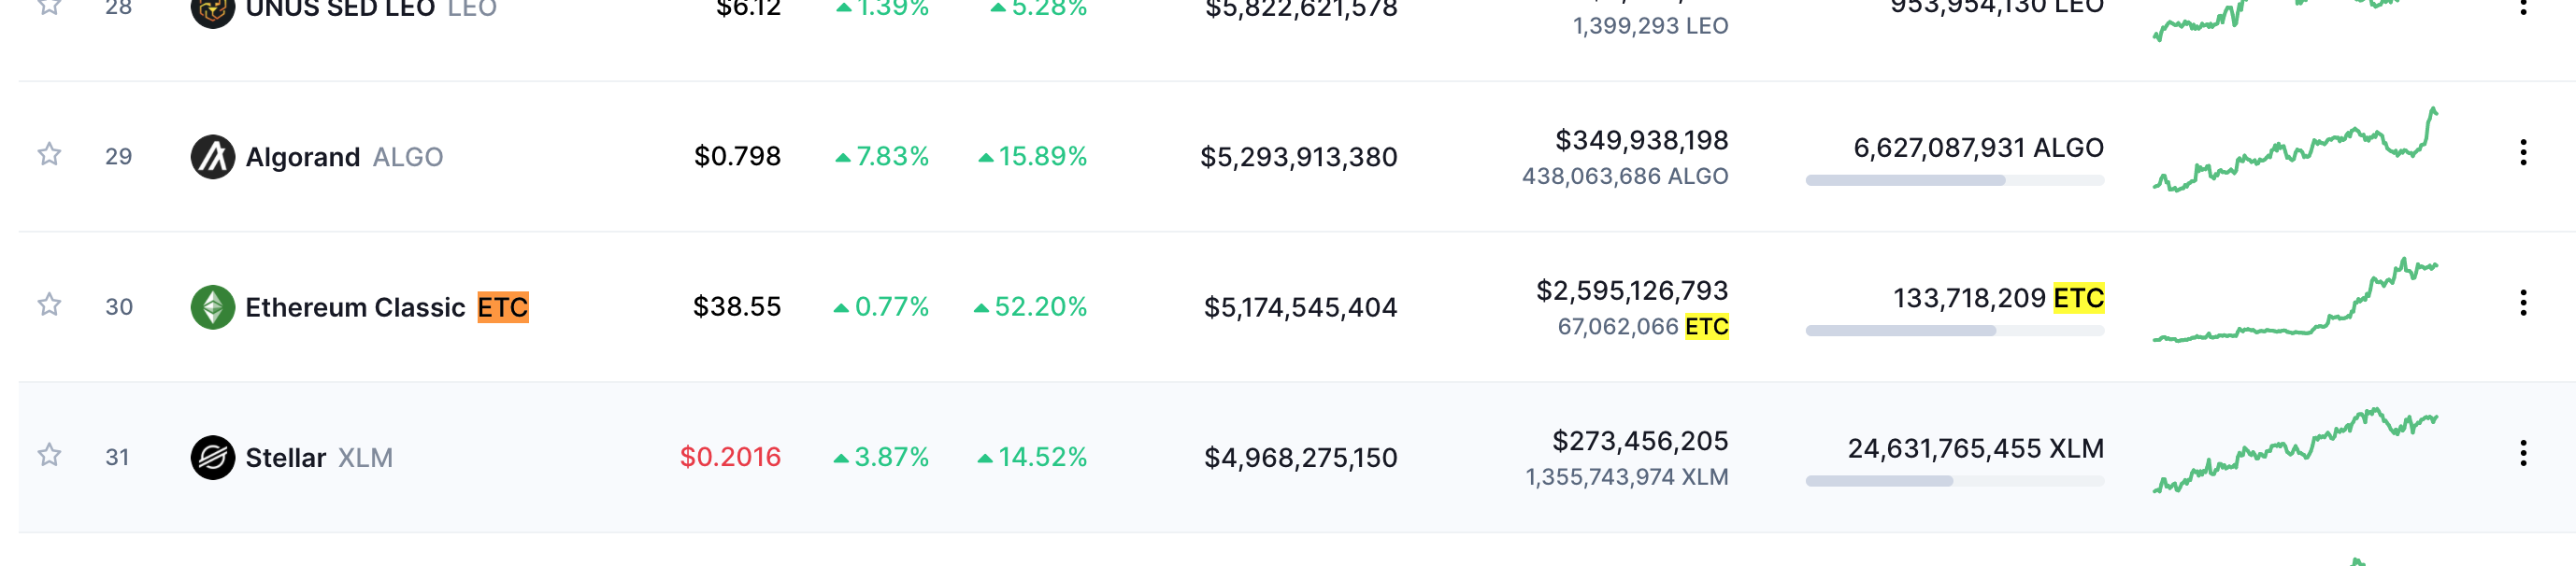
Task: Open the three-dot menu for Algorand
Action: (2523, 153)
